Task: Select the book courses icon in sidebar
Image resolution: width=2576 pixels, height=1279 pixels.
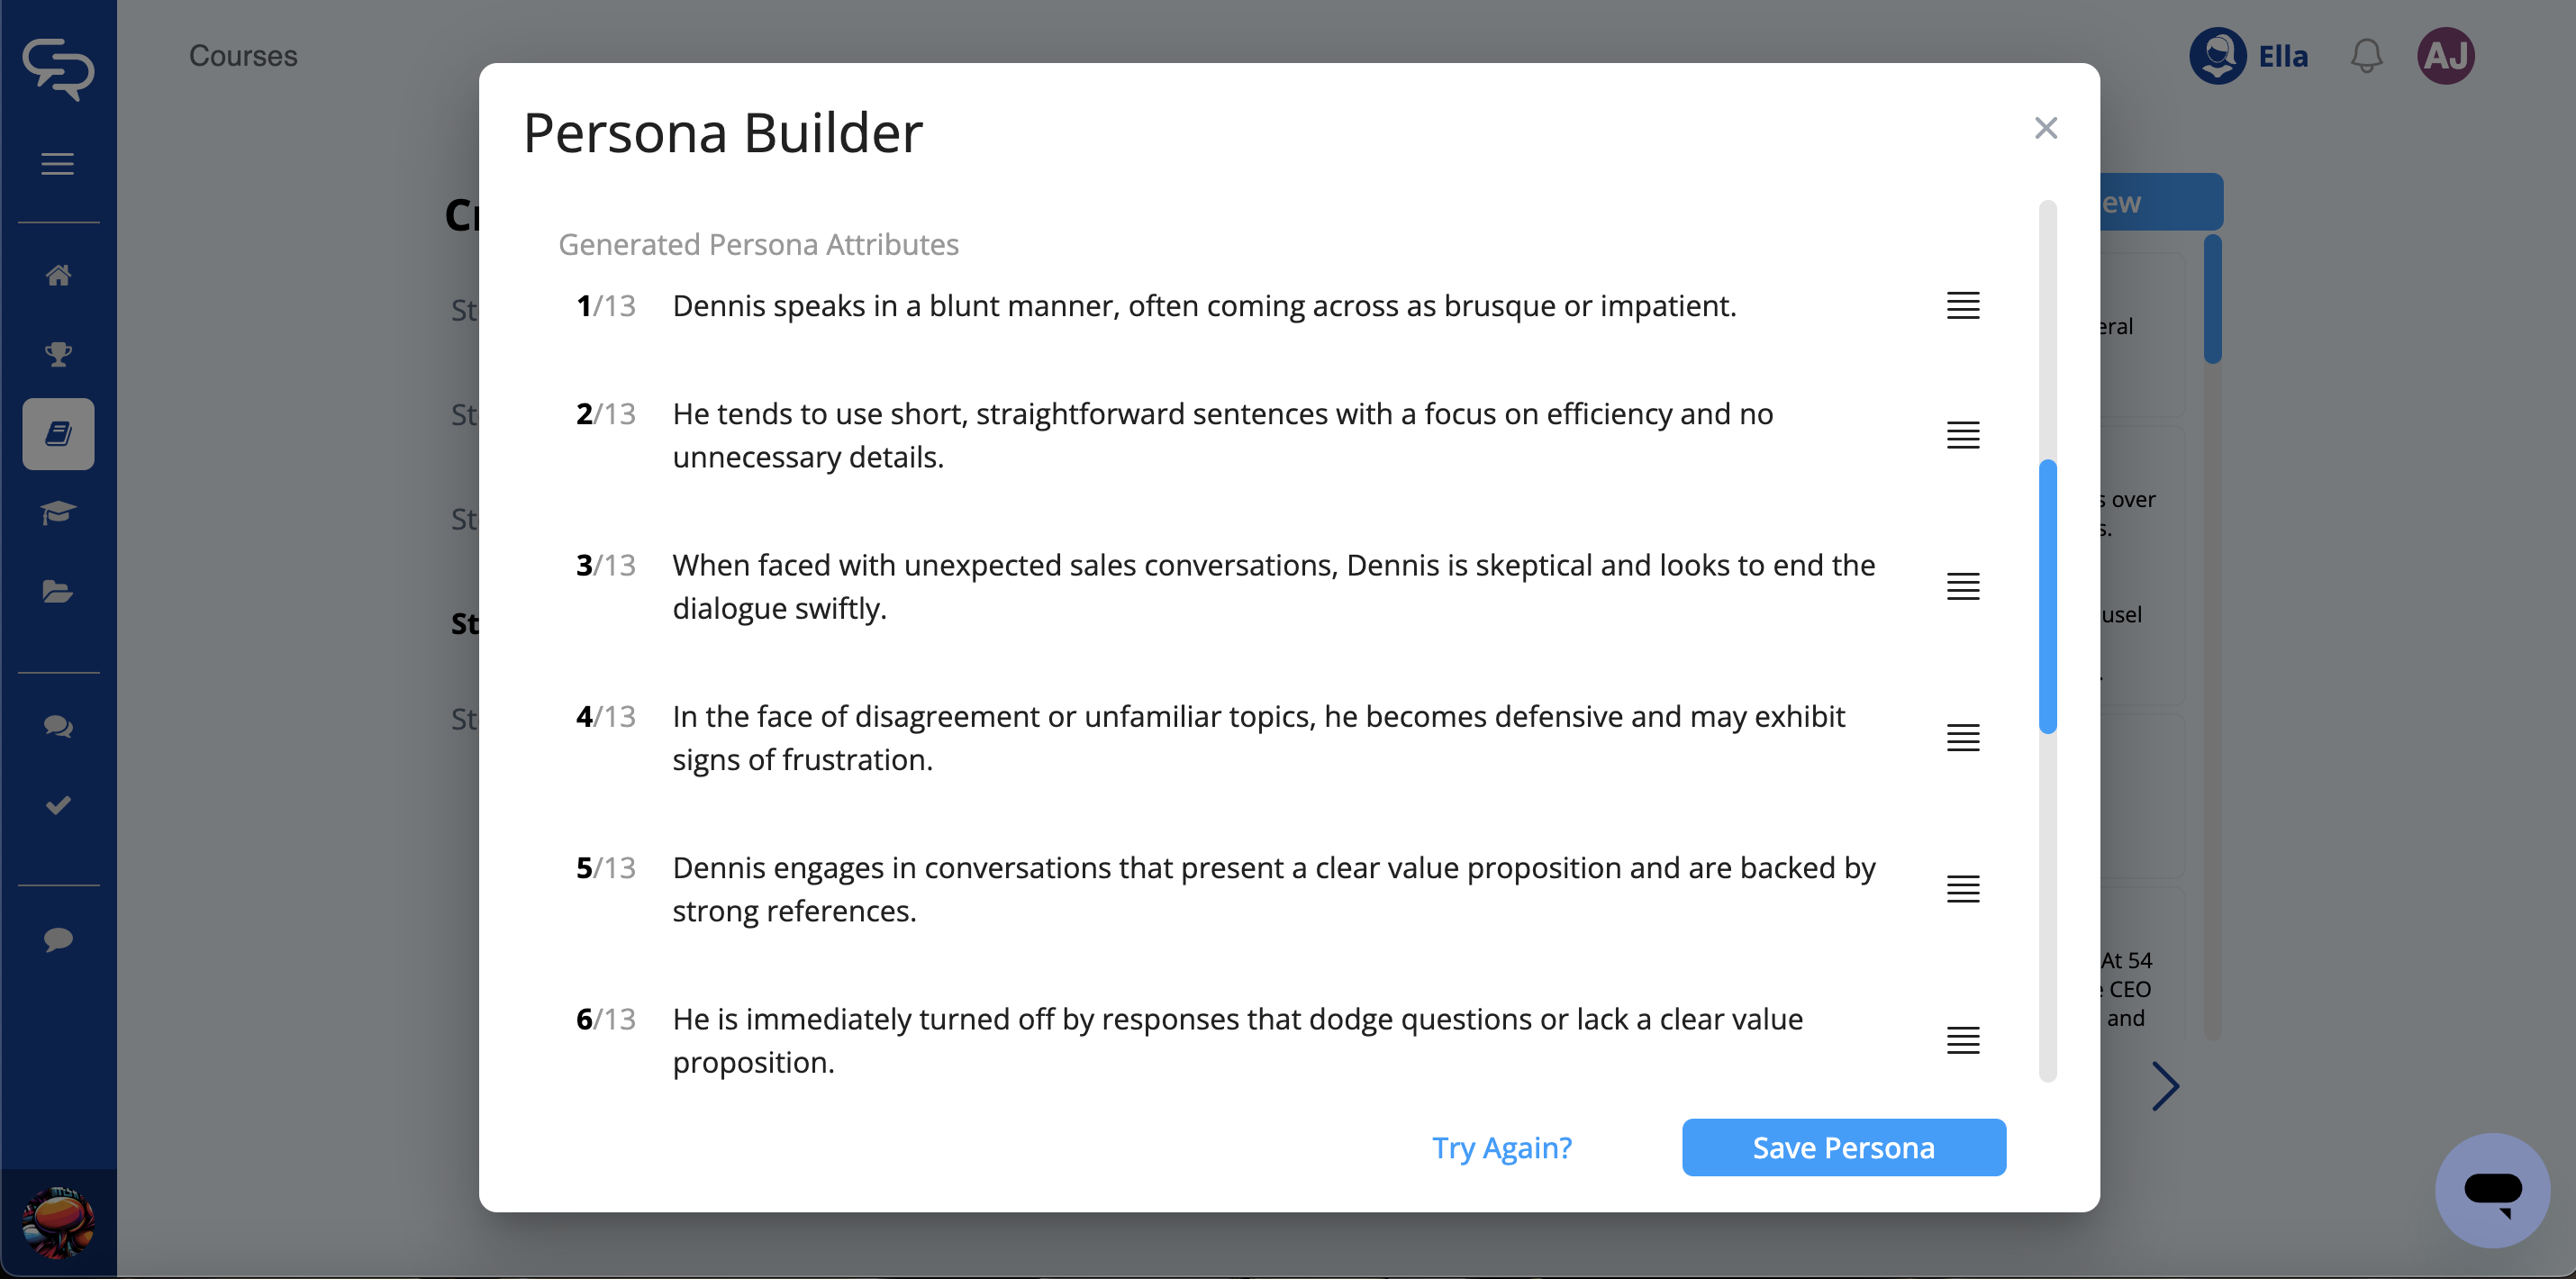Action: pos(58,434)
